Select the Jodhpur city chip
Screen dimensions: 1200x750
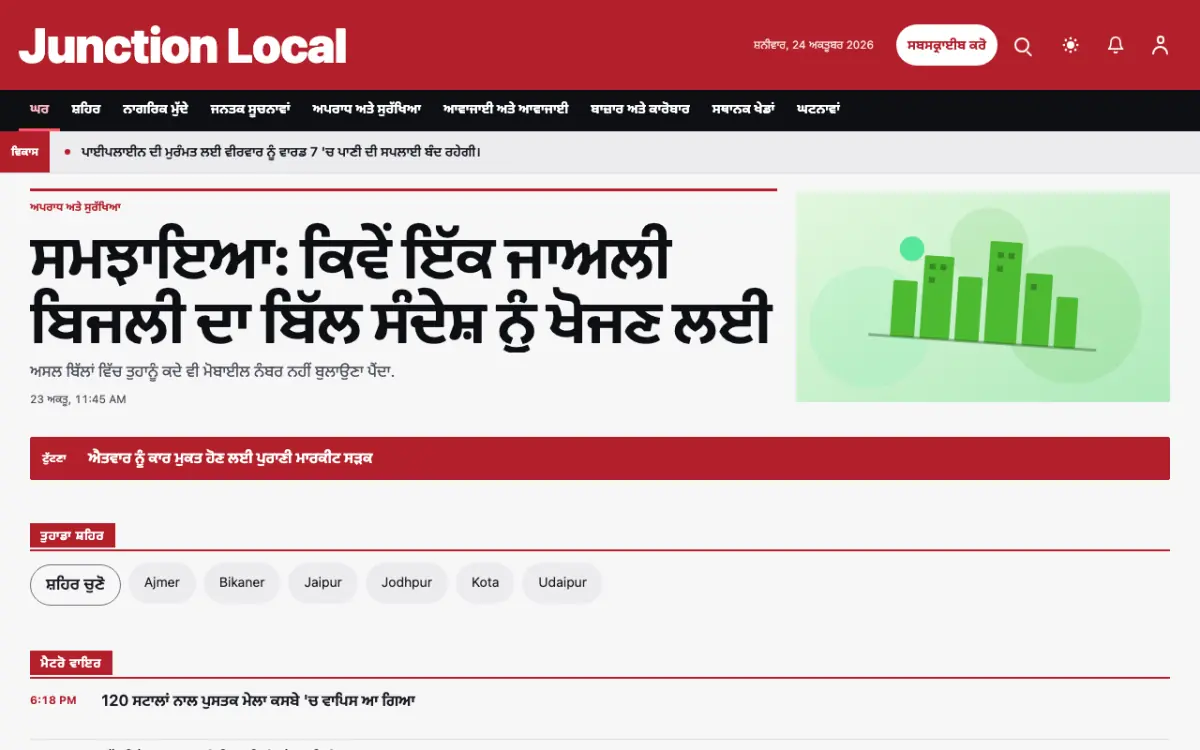407,583
